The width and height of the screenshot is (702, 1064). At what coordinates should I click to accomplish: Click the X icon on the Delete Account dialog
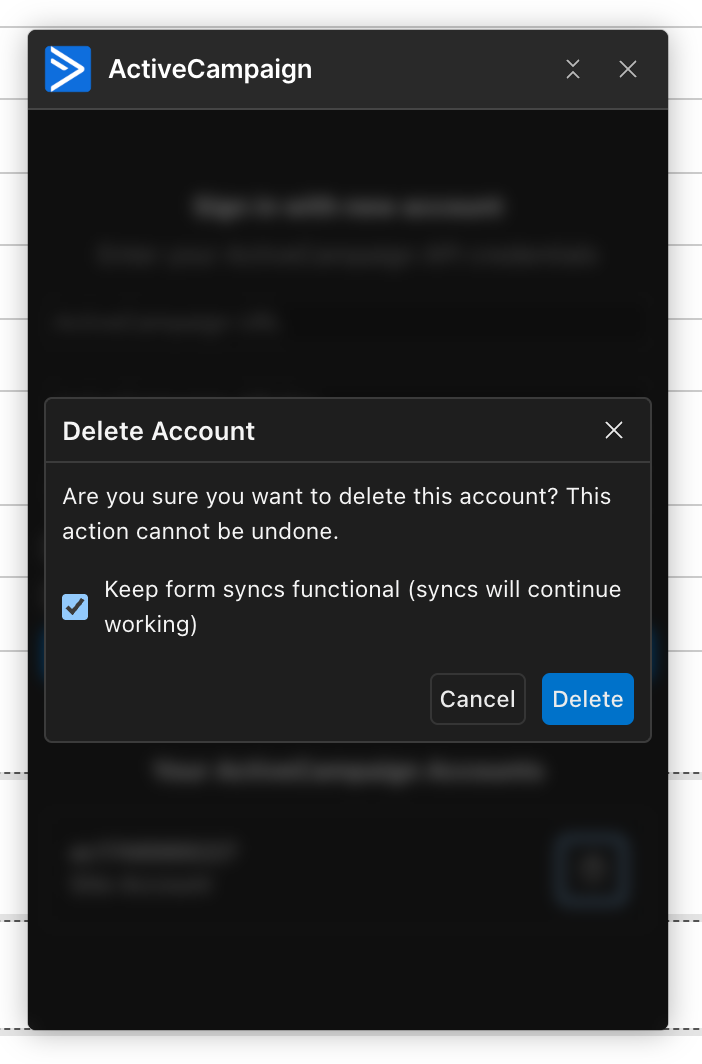pos(614,430)
